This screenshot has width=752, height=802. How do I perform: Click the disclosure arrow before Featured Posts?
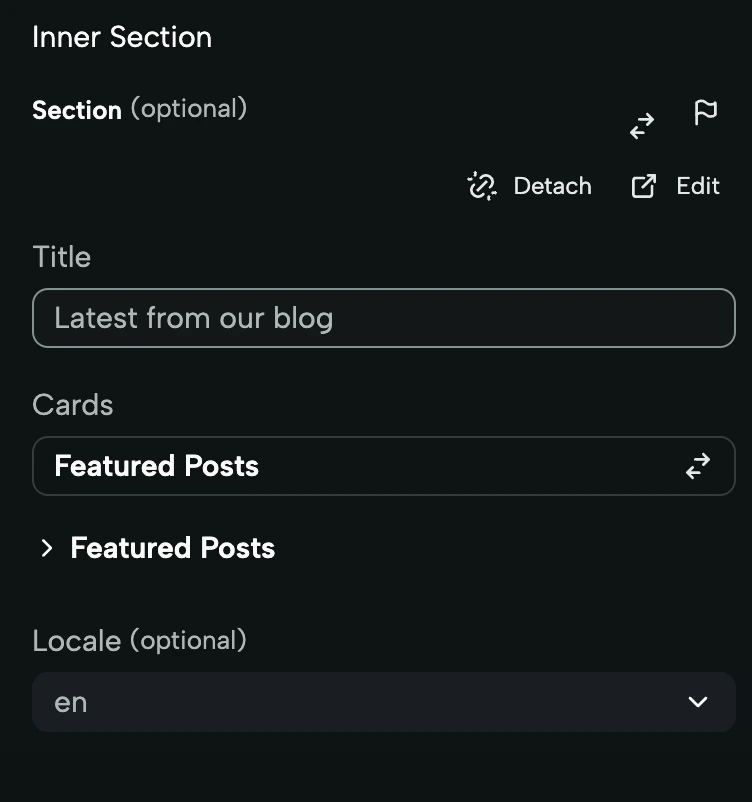click(45, 548)
